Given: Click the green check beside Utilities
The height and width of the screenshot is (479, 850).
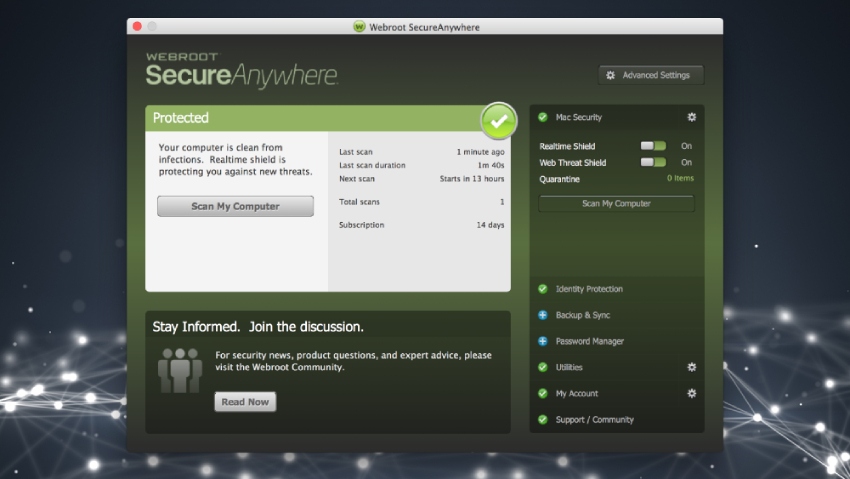Looking at the screenshot, I should (543, 367).
